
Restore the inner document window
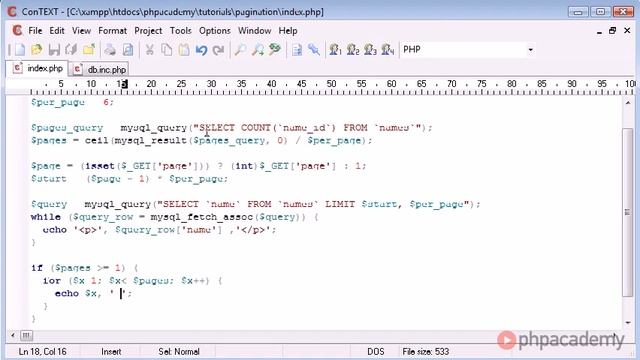point(612,31)
